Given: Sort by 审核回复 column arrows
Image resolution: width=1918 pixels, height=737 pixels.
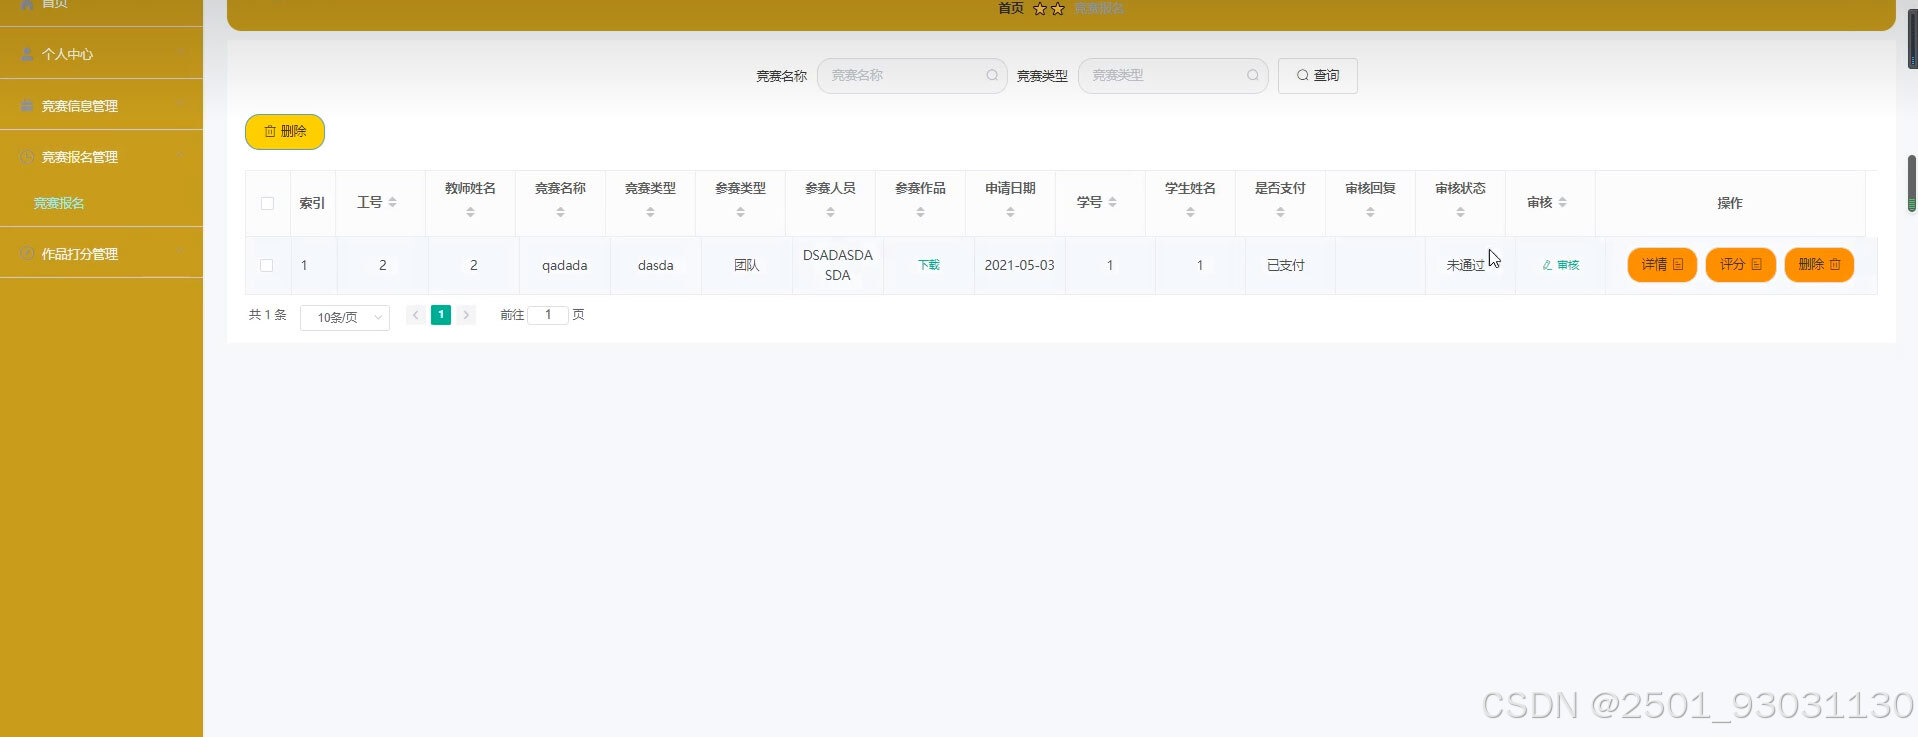Looking at the screenshot, I should point(1370,212).
